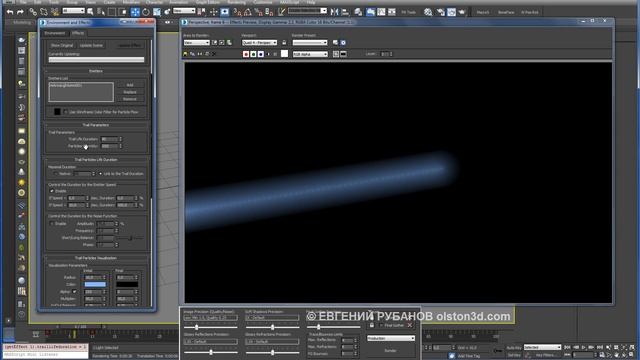
Task: Activate Bind to Space Warp tool
Action: pos(55,12)
